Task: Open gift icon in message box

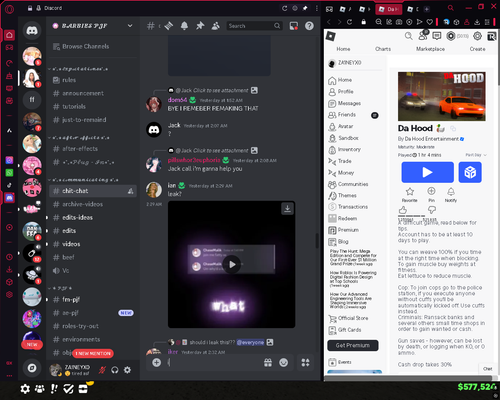Action: coord(268,362)
